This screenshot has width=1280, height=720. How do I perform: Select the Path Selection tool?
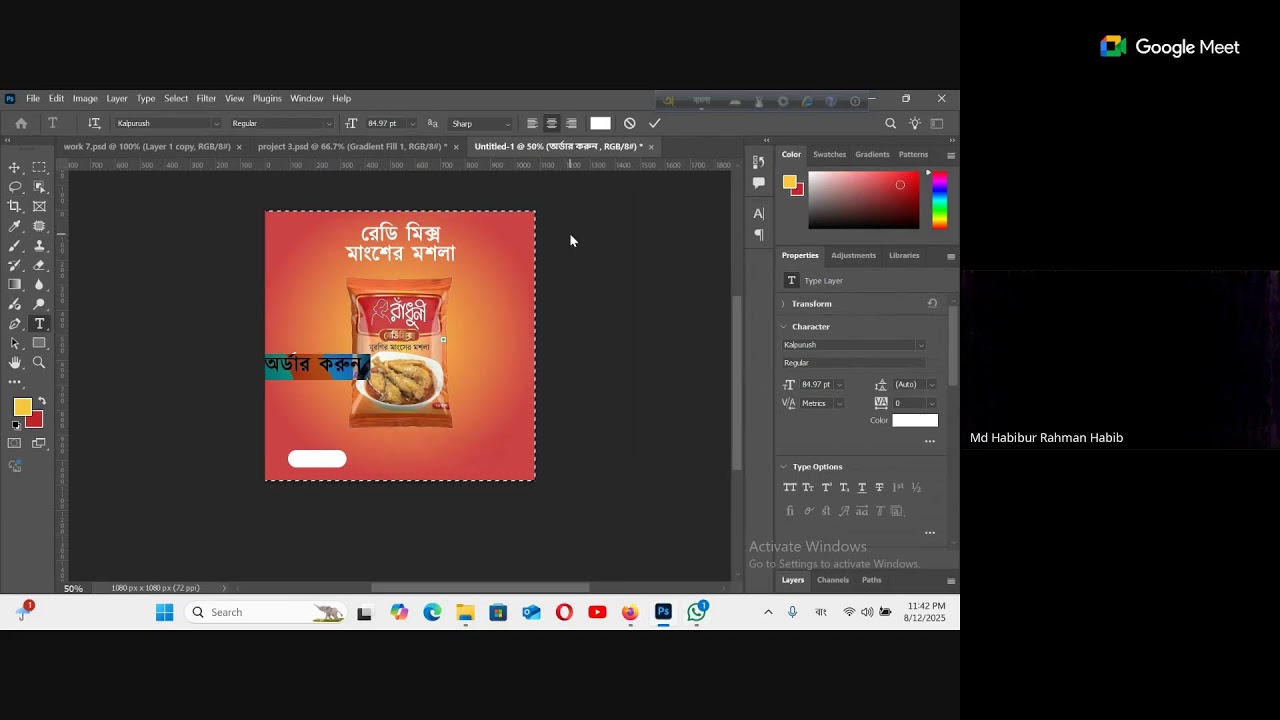coord(15,343)
